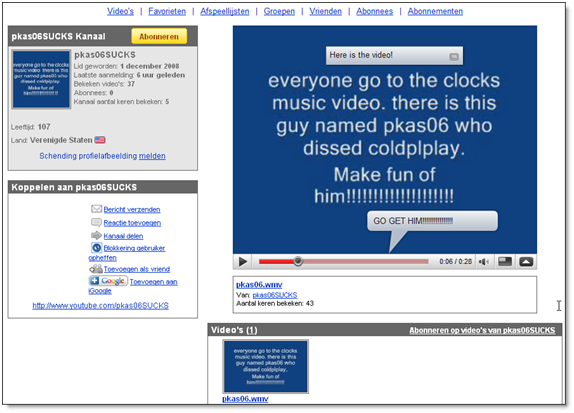Click the speech bubble icon for Reactie toevoegen
574x413 pixels.
point(96,222)
